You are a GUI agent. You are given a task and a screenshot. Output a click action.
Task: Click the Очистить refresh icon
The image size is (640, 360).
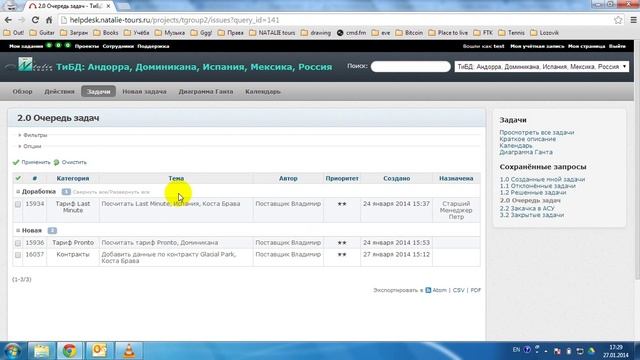[x=56, y=162]
